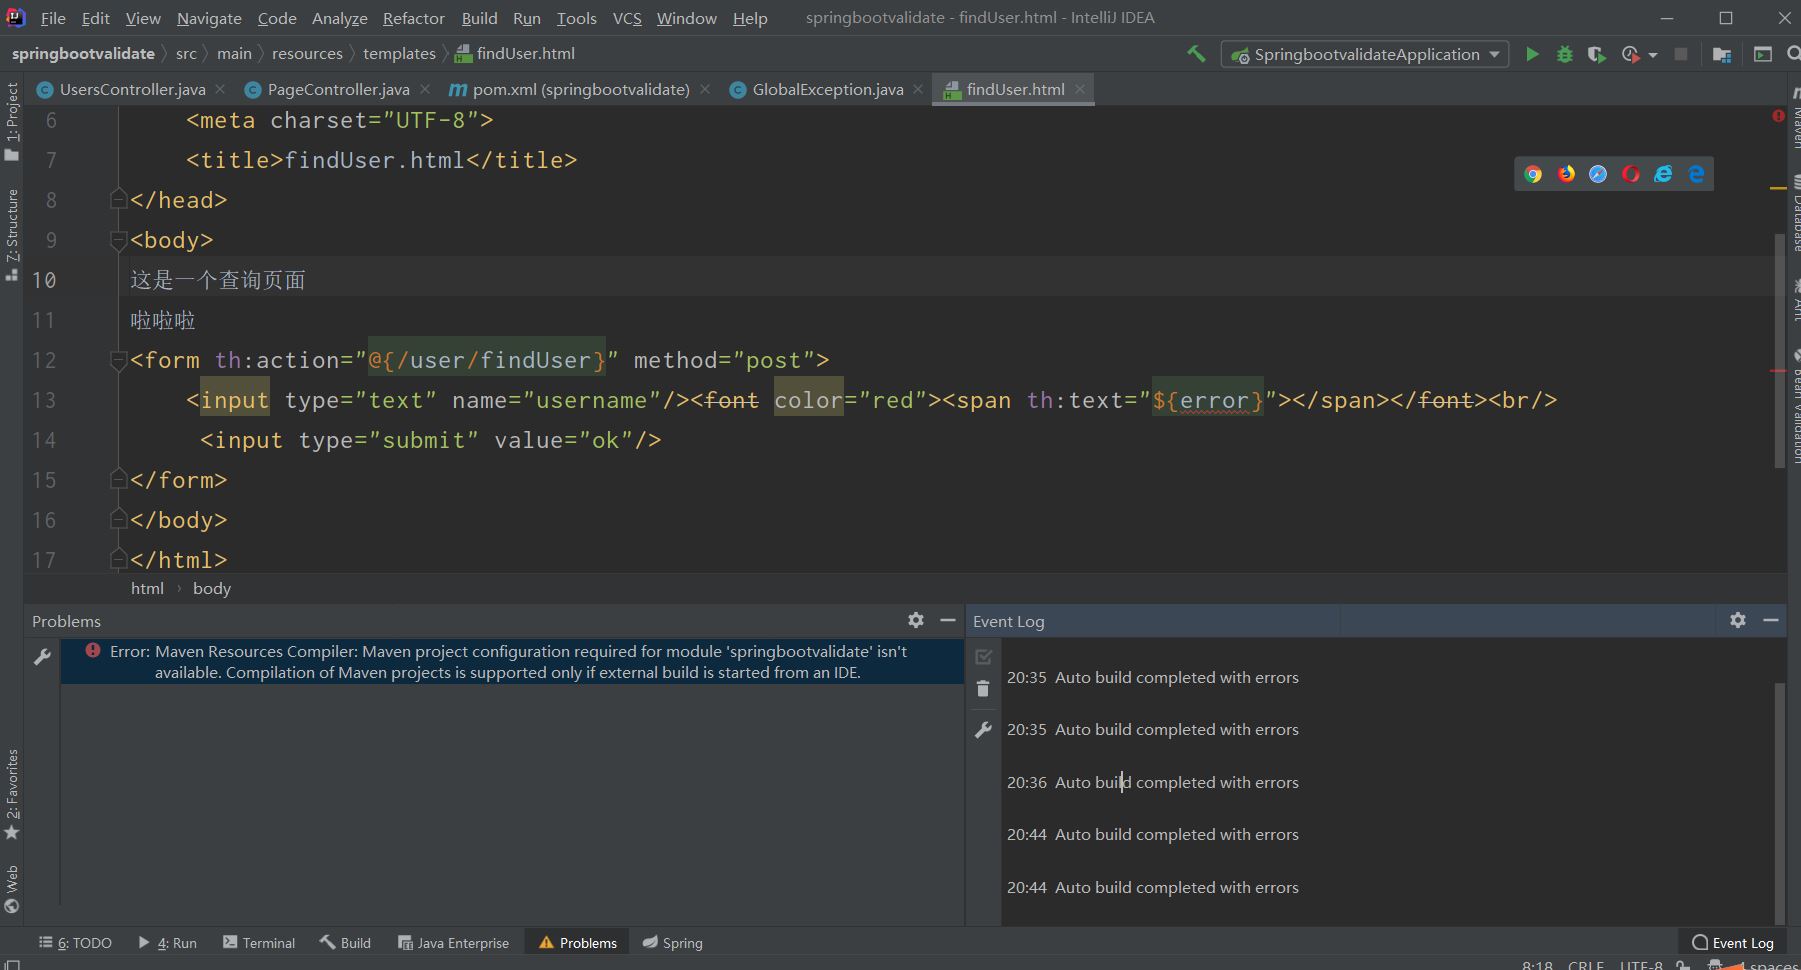
Task: Open page in Chrome browser icon
Action: click(x=1533, y=174)
